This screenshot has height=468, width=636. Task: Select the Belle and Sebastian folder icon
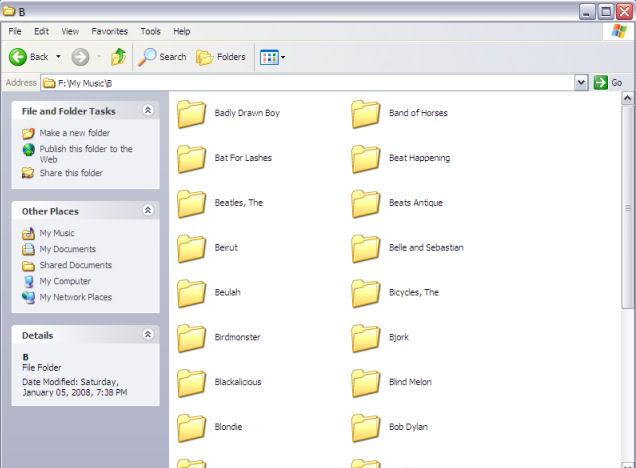point(365,249)
